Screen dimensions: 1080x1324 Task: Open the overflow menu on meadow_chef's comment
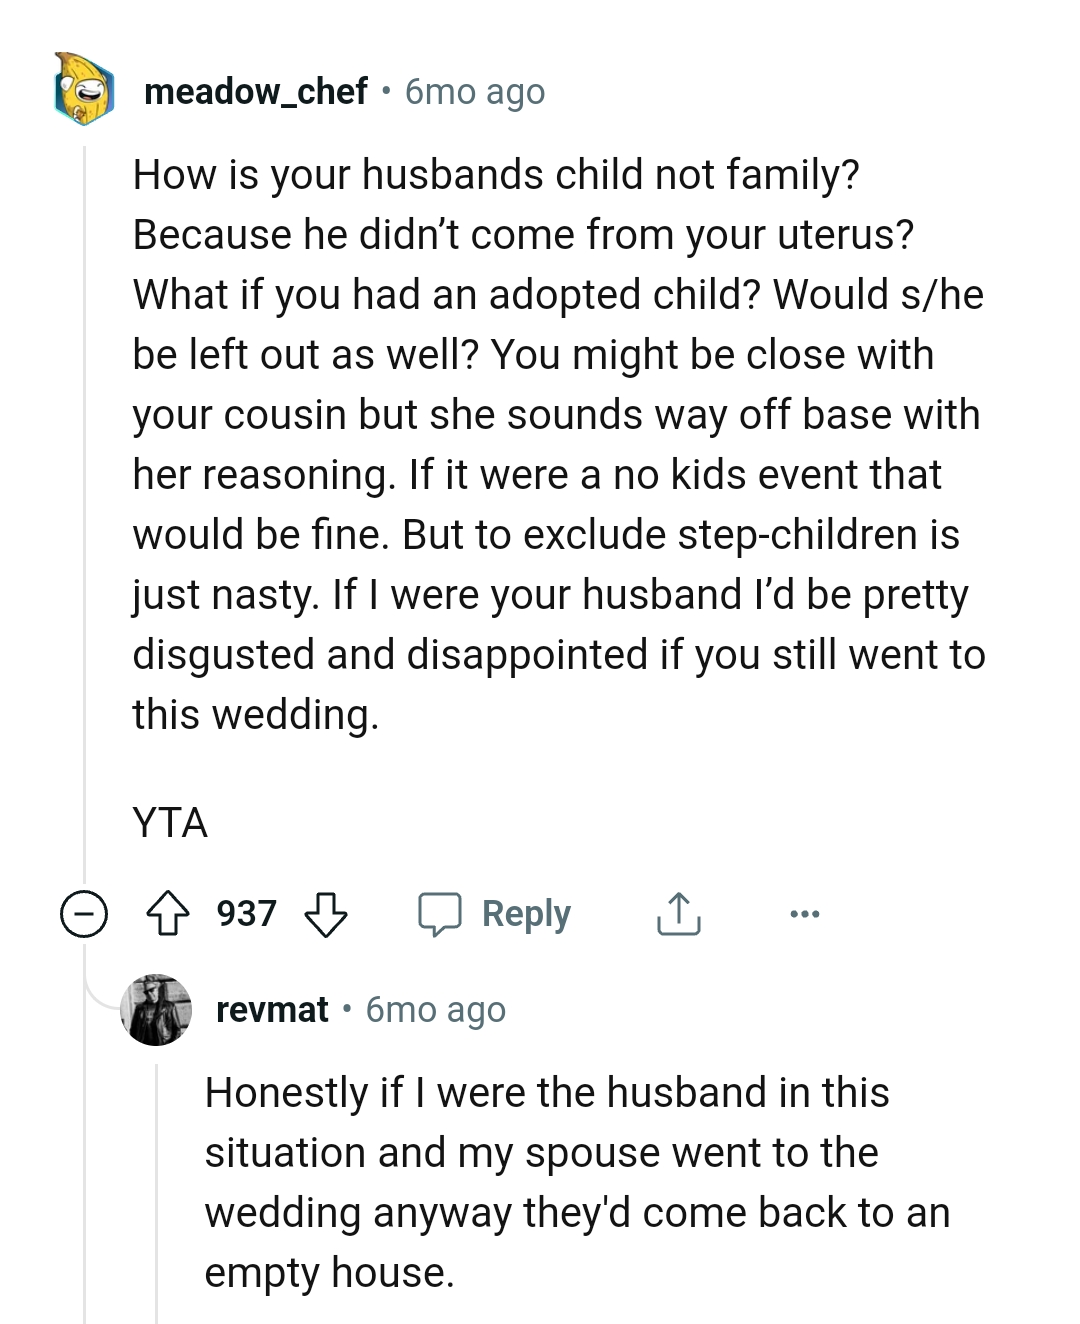pos(806,913)
